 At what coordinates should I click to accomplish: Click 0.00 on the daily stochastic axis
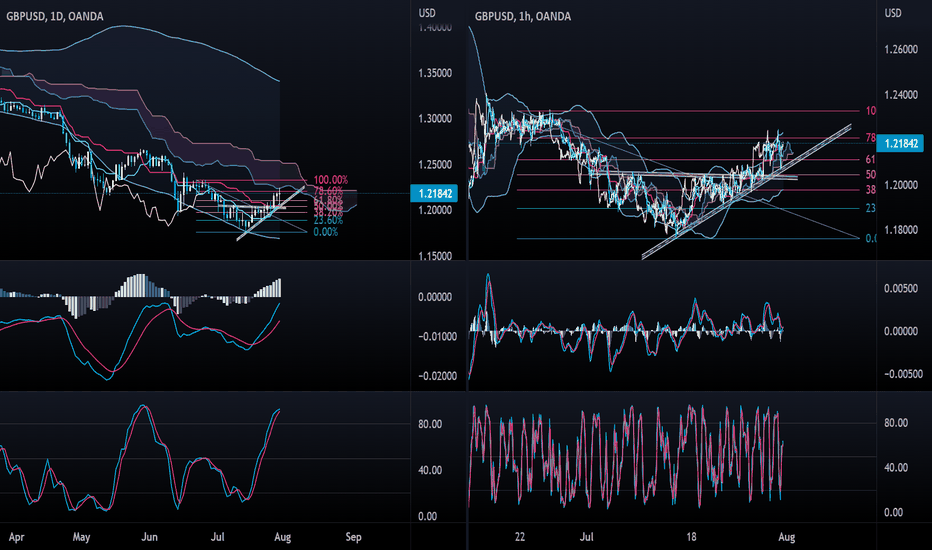pos(427,517)
